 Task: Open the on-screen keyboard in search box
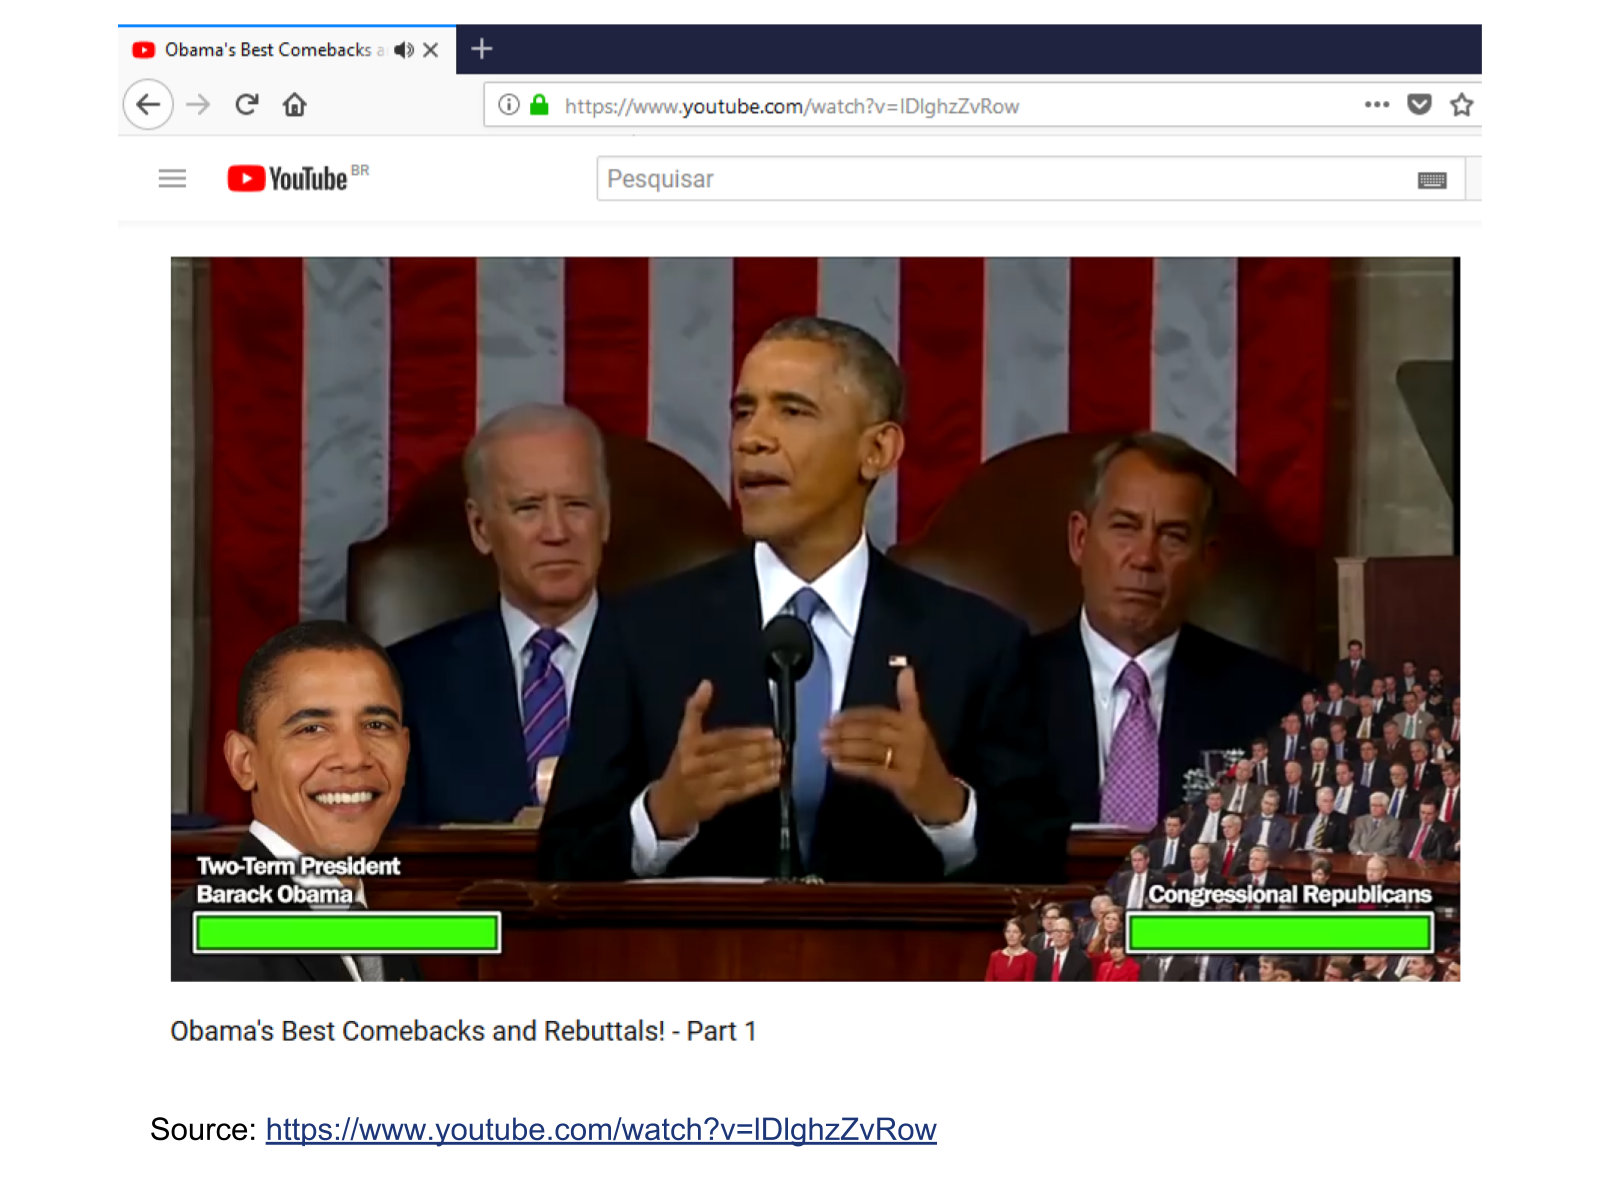[1432, 180]
